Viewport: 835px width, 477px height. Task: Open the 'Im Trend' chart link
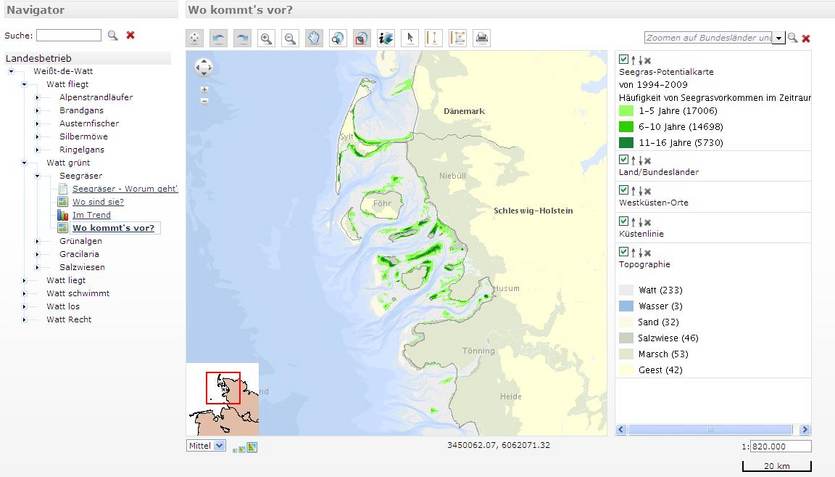point(92,215)
